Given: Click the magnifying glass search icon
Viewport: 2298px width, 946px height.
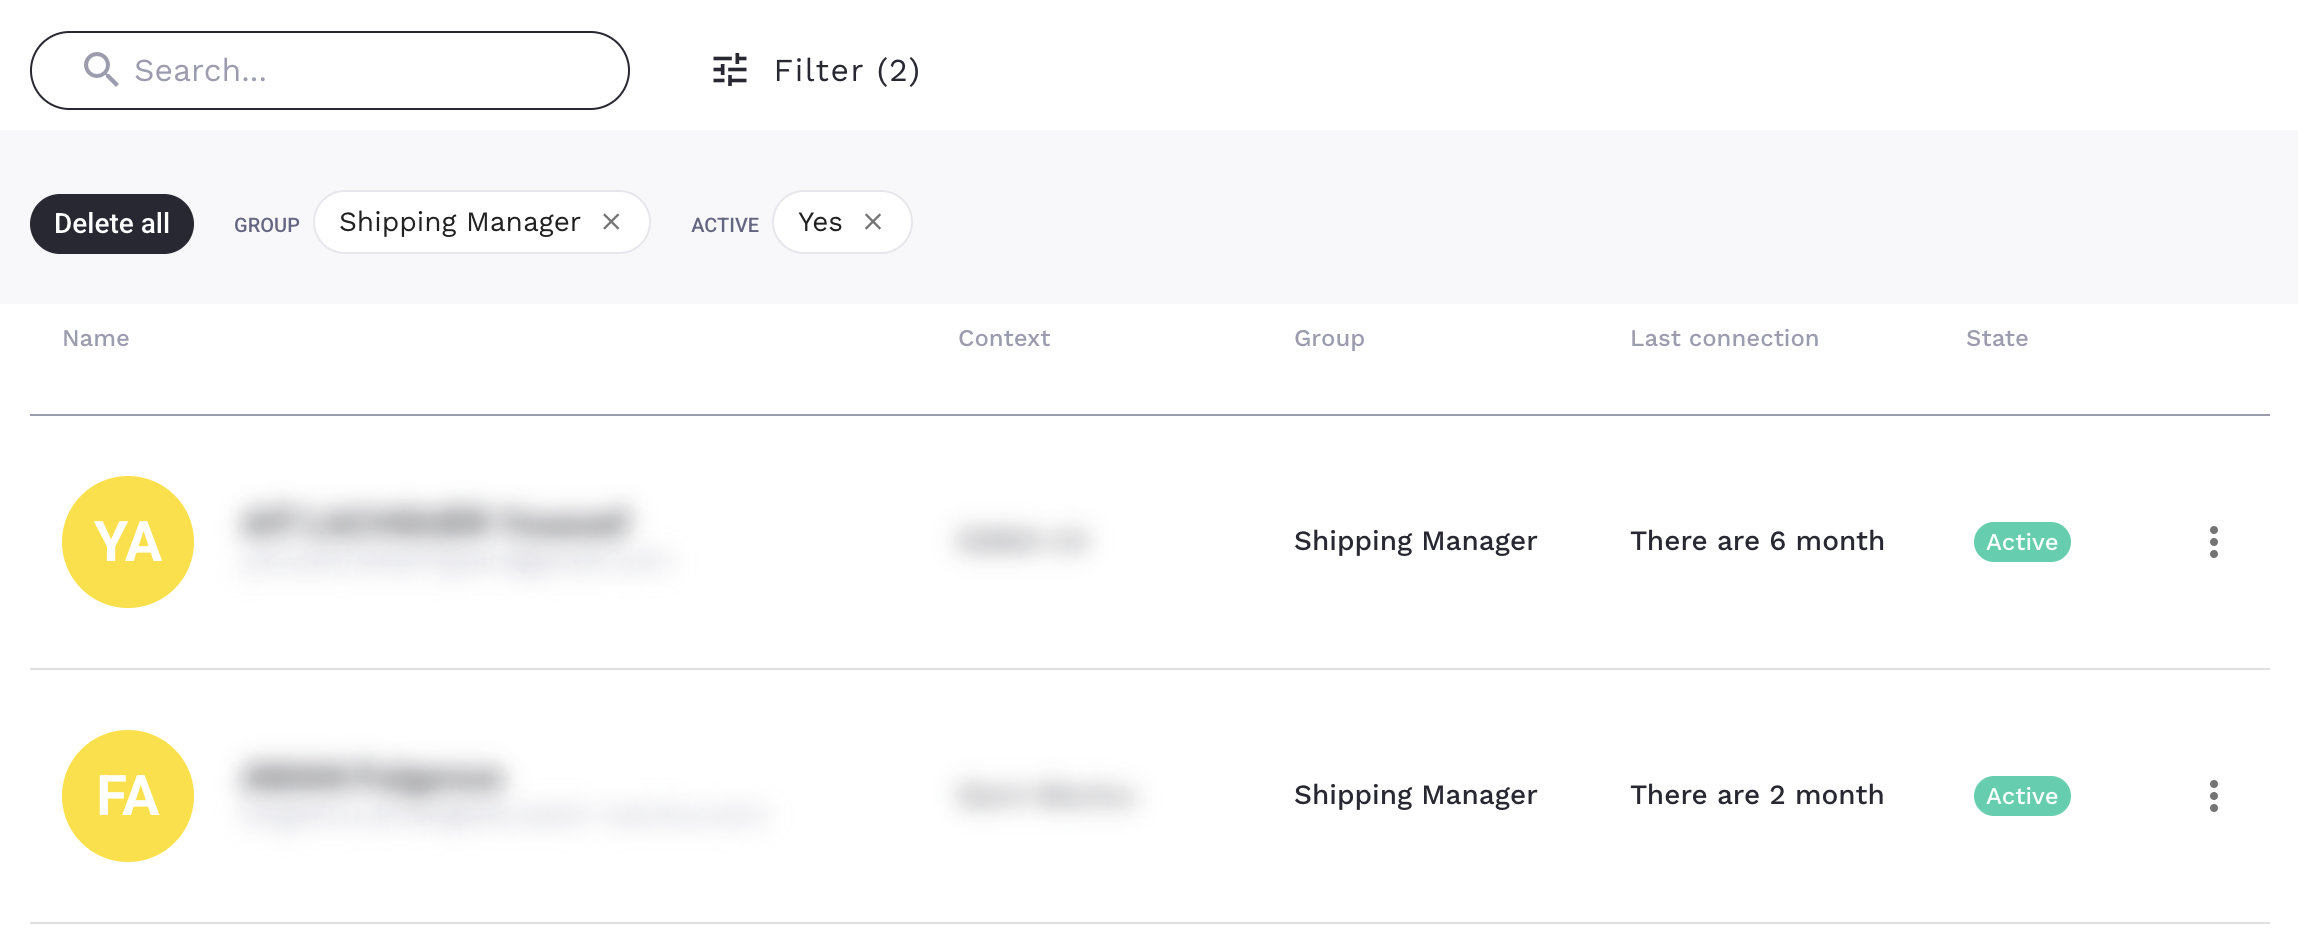Looking at the screenshot, I should [x=101, y=70].
